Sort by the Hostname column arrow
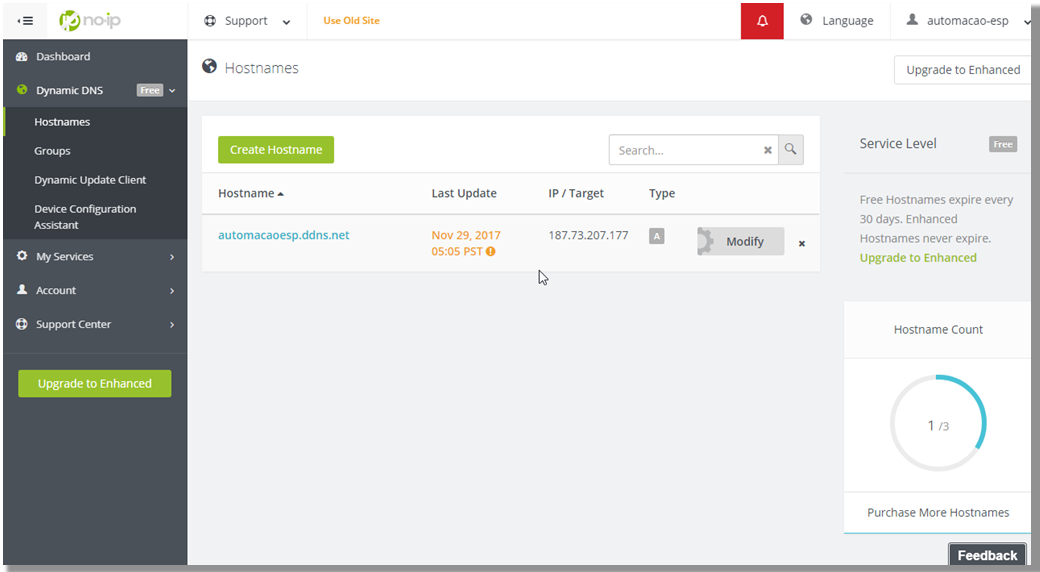 (281, 194)
